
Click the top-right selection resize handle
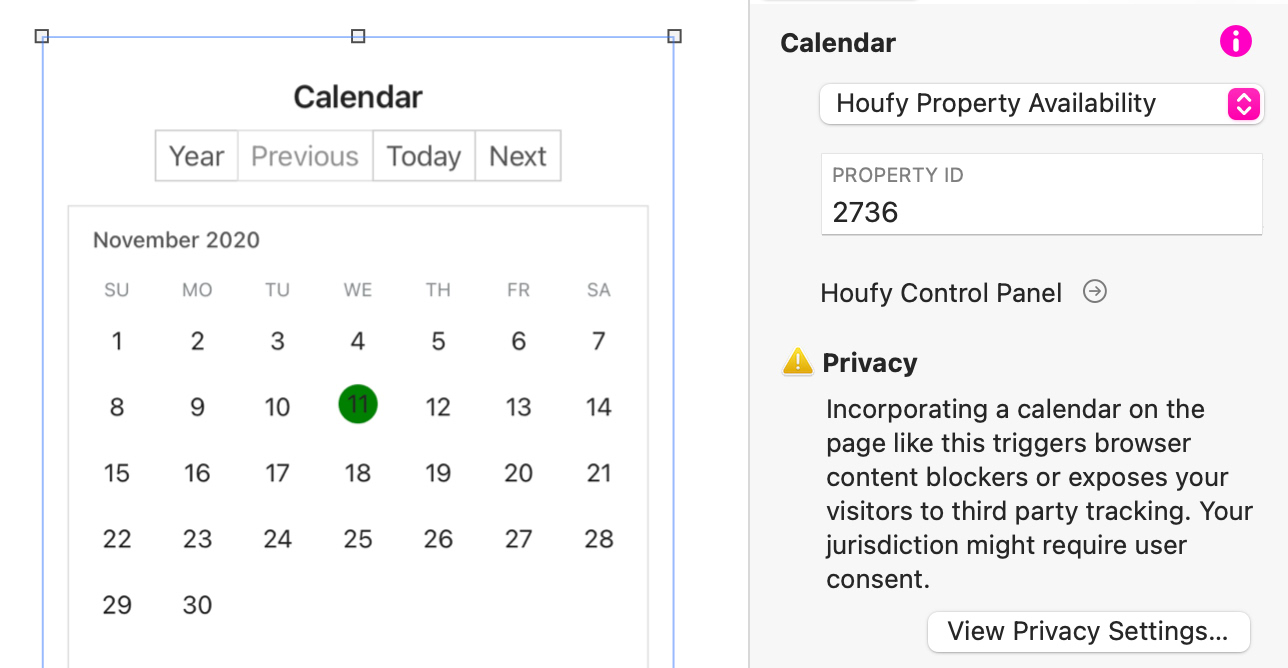point(674,37)
